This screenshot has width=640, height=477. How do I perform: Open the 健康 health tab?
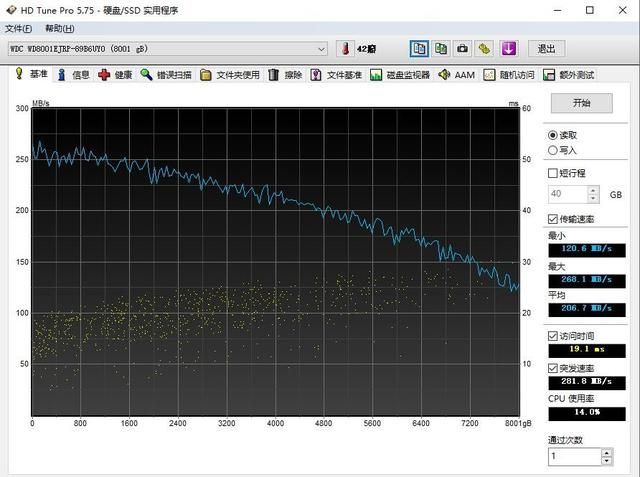click(116, 75)
